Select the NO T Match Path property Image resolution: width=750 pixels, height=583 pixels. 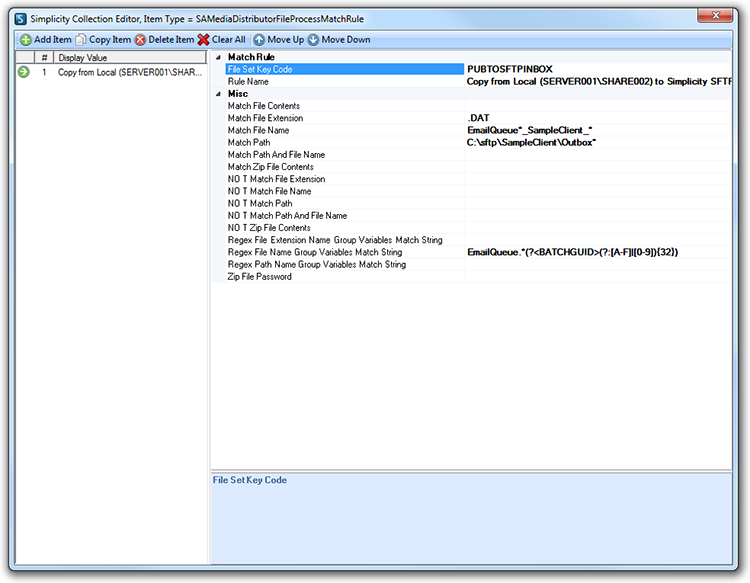(344, 204)
